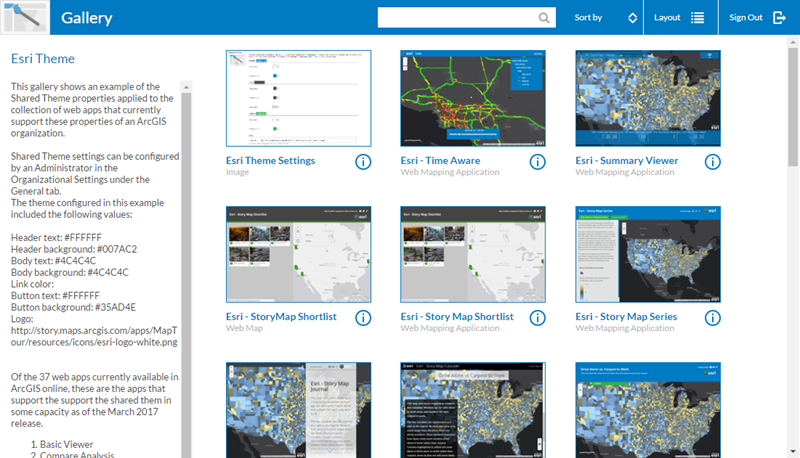Click the 'Header text: #FFFFFF' line

[x=56, y=237]
